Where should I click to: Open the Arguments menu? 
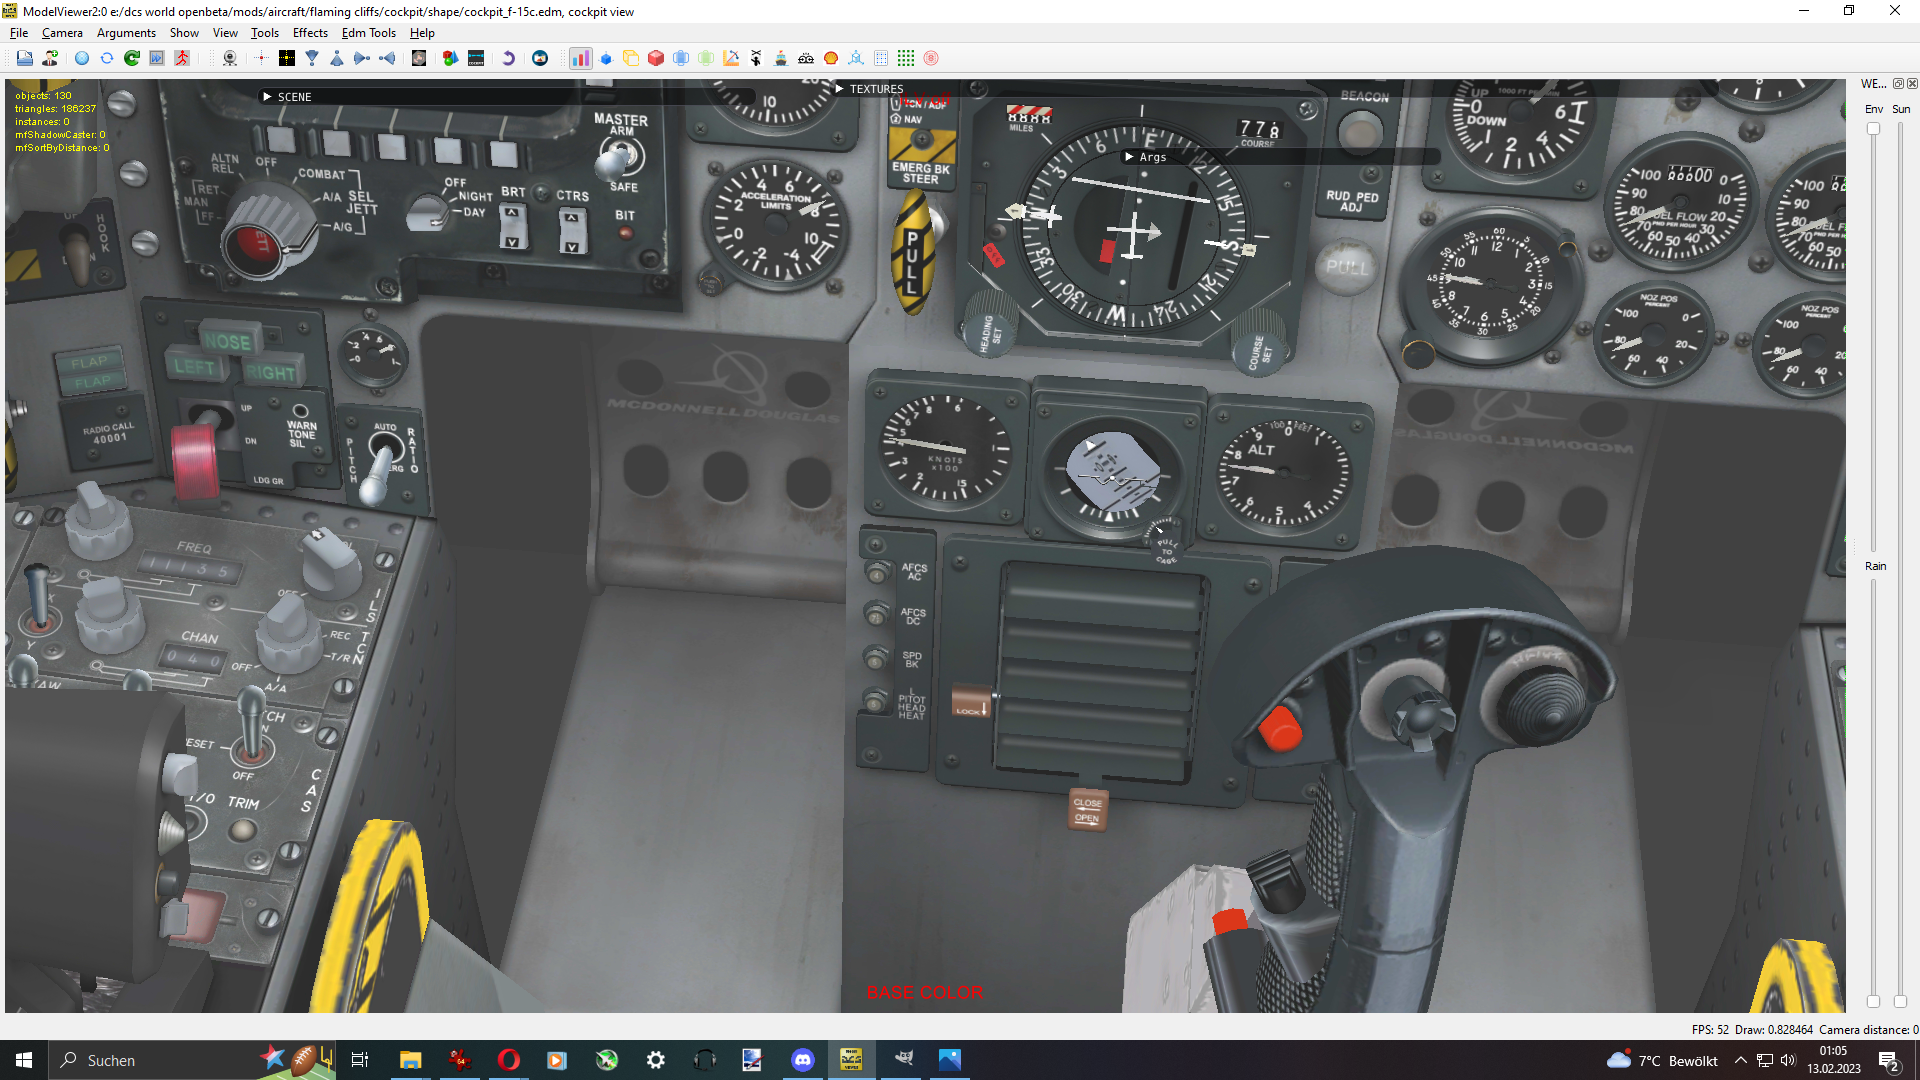126,33
